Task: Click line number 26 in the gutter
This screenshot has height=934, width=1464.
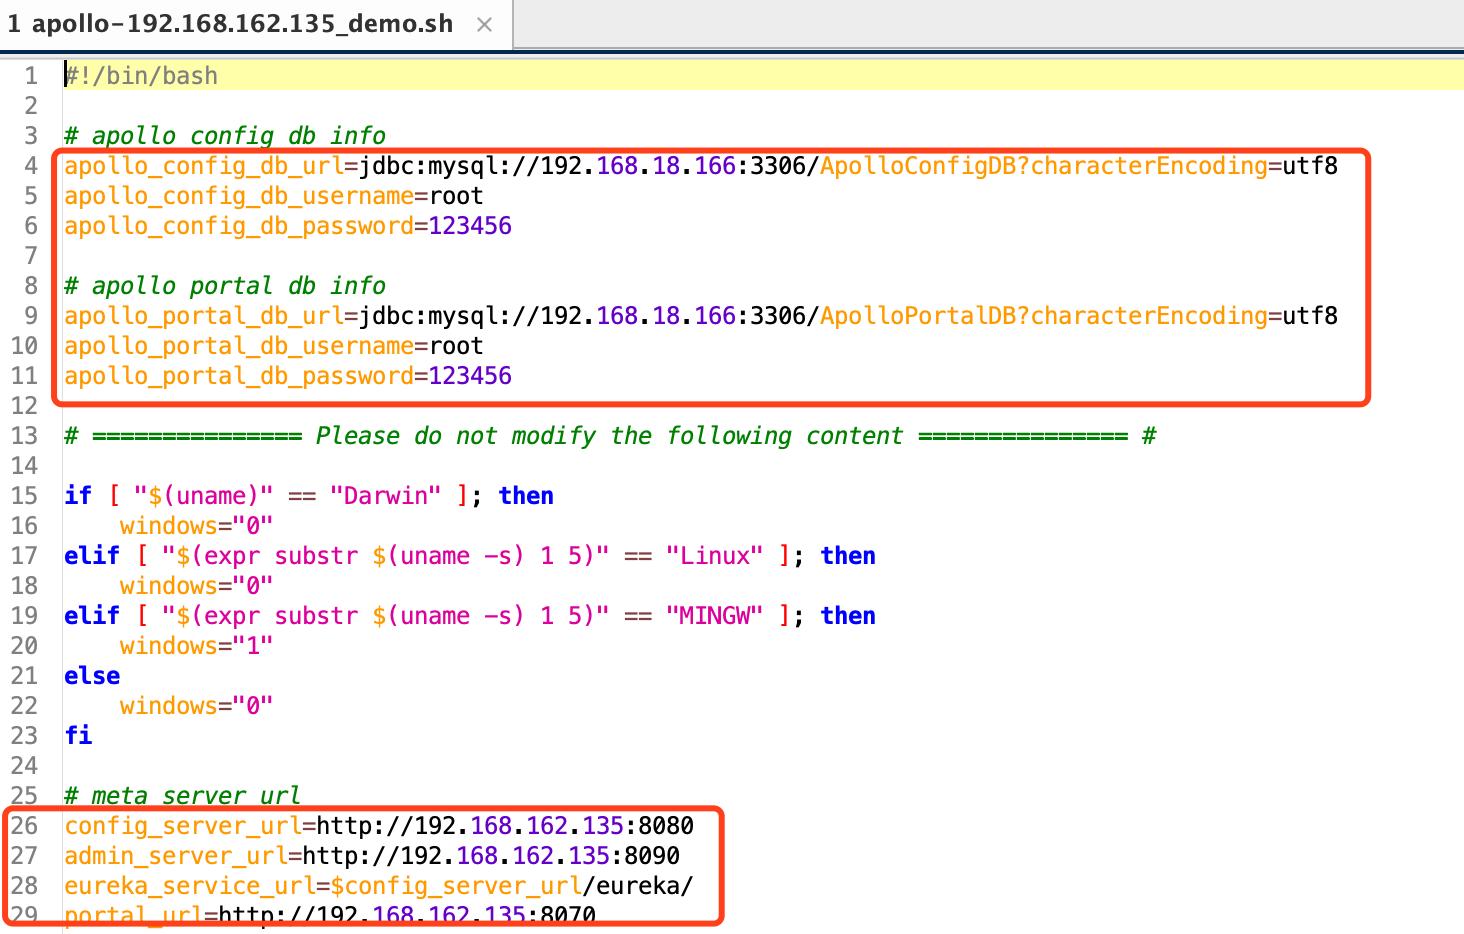Action: click(24, 826)
